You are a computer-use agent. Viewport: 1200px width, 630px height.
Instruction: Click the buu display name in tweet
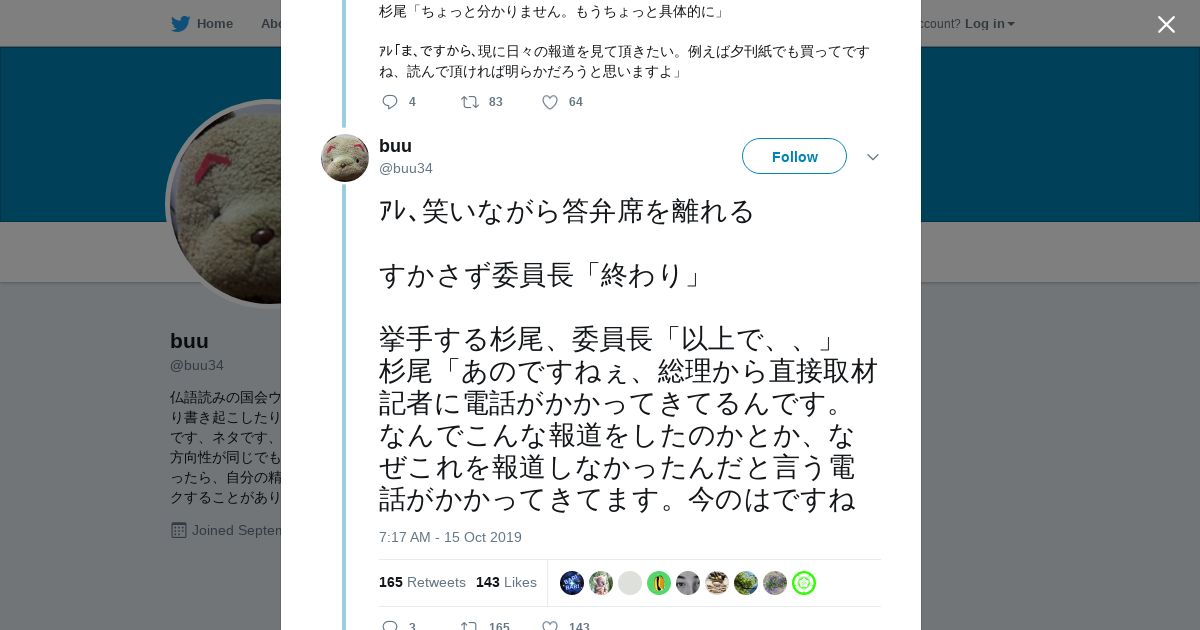[395, 146]
